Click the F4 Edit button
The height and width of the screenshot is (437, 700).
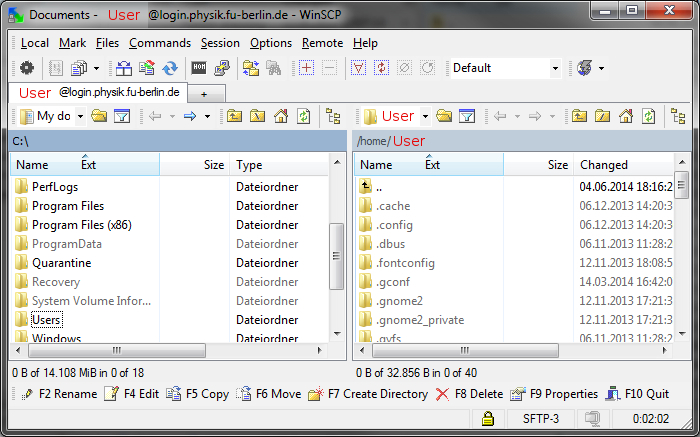132,394
